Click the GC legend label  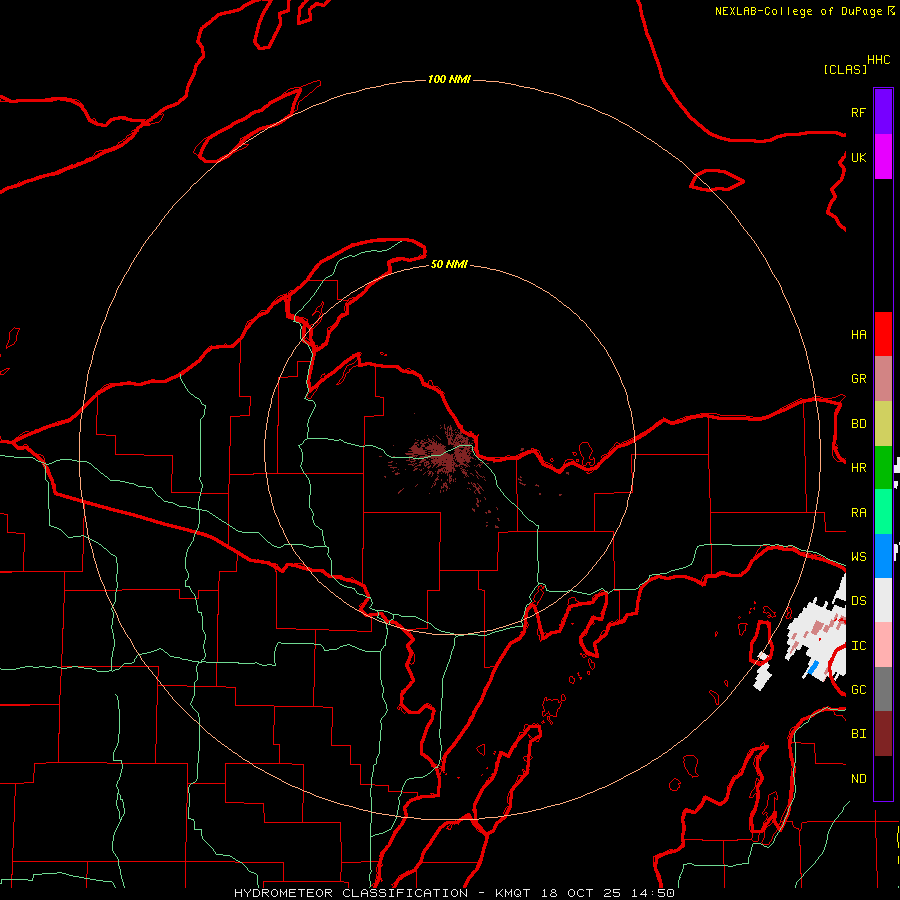(858, 690)
